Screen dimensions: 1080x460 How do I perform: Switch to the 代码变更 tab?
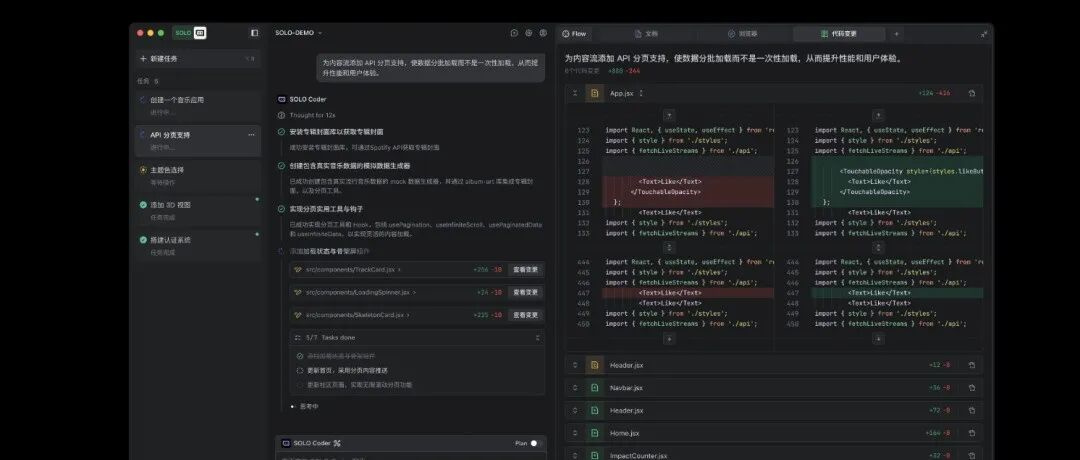click(x=838, y=33)
